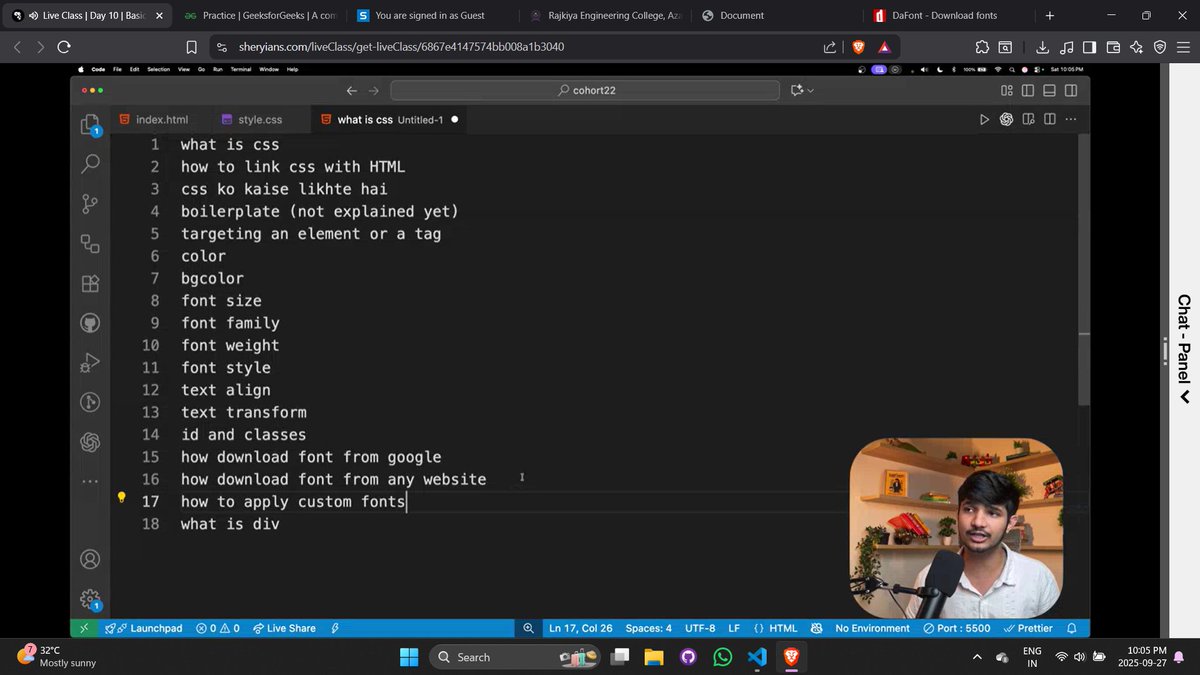Screen dimensions: 1200x675
Task: Open the GitHub panel icon
Action: [x=90, y=322]
